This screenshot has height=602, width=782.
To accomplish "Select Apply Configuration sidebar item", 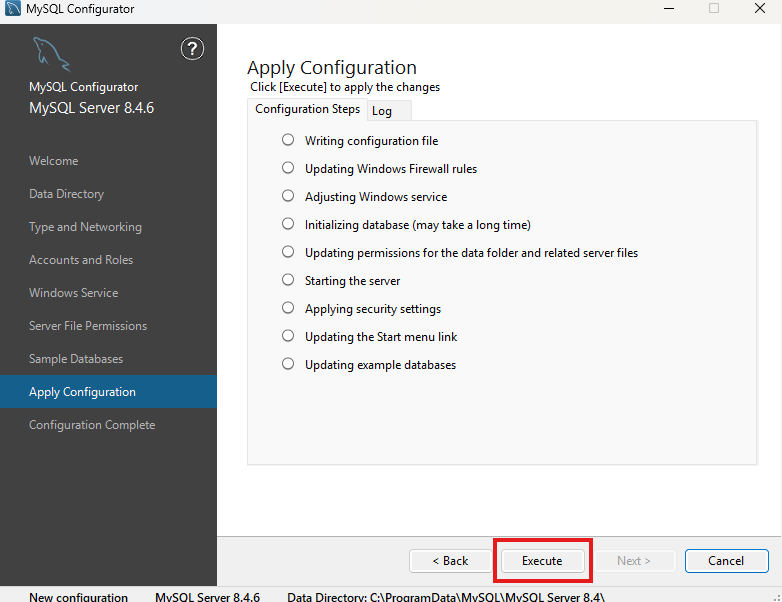I will pyautogui.click(x=108, y=392).
